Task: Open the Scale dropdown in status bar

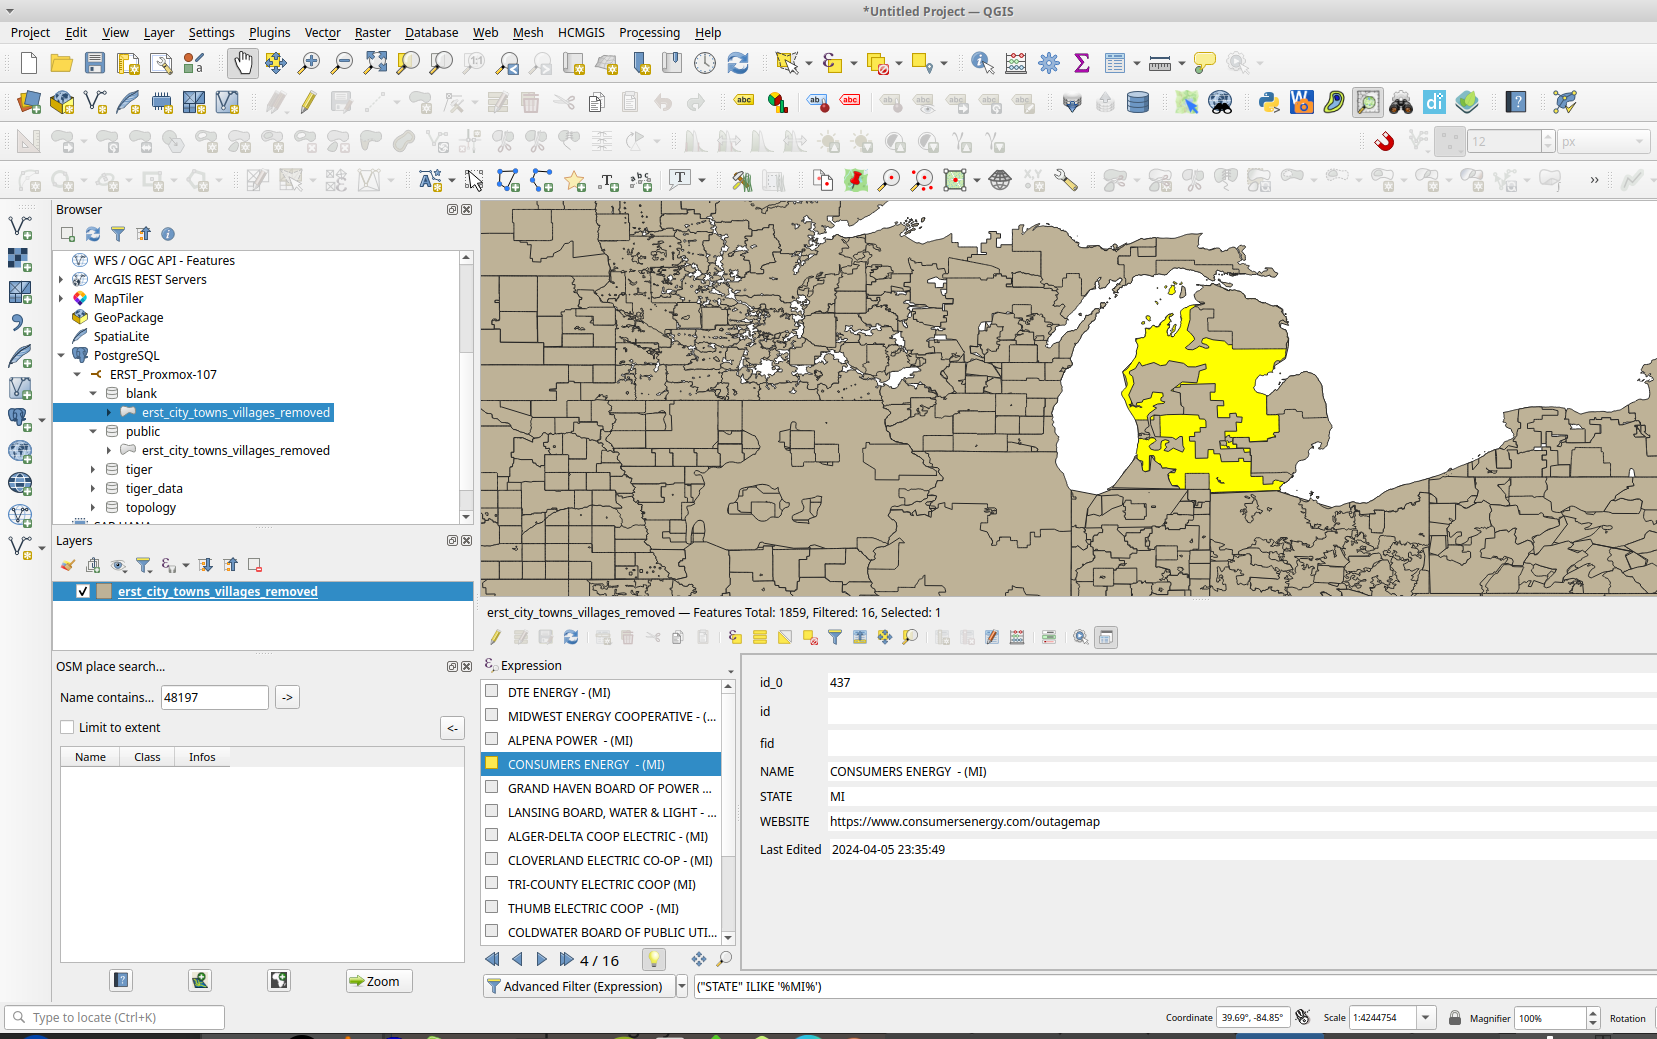Action: coord(1426,1018)
